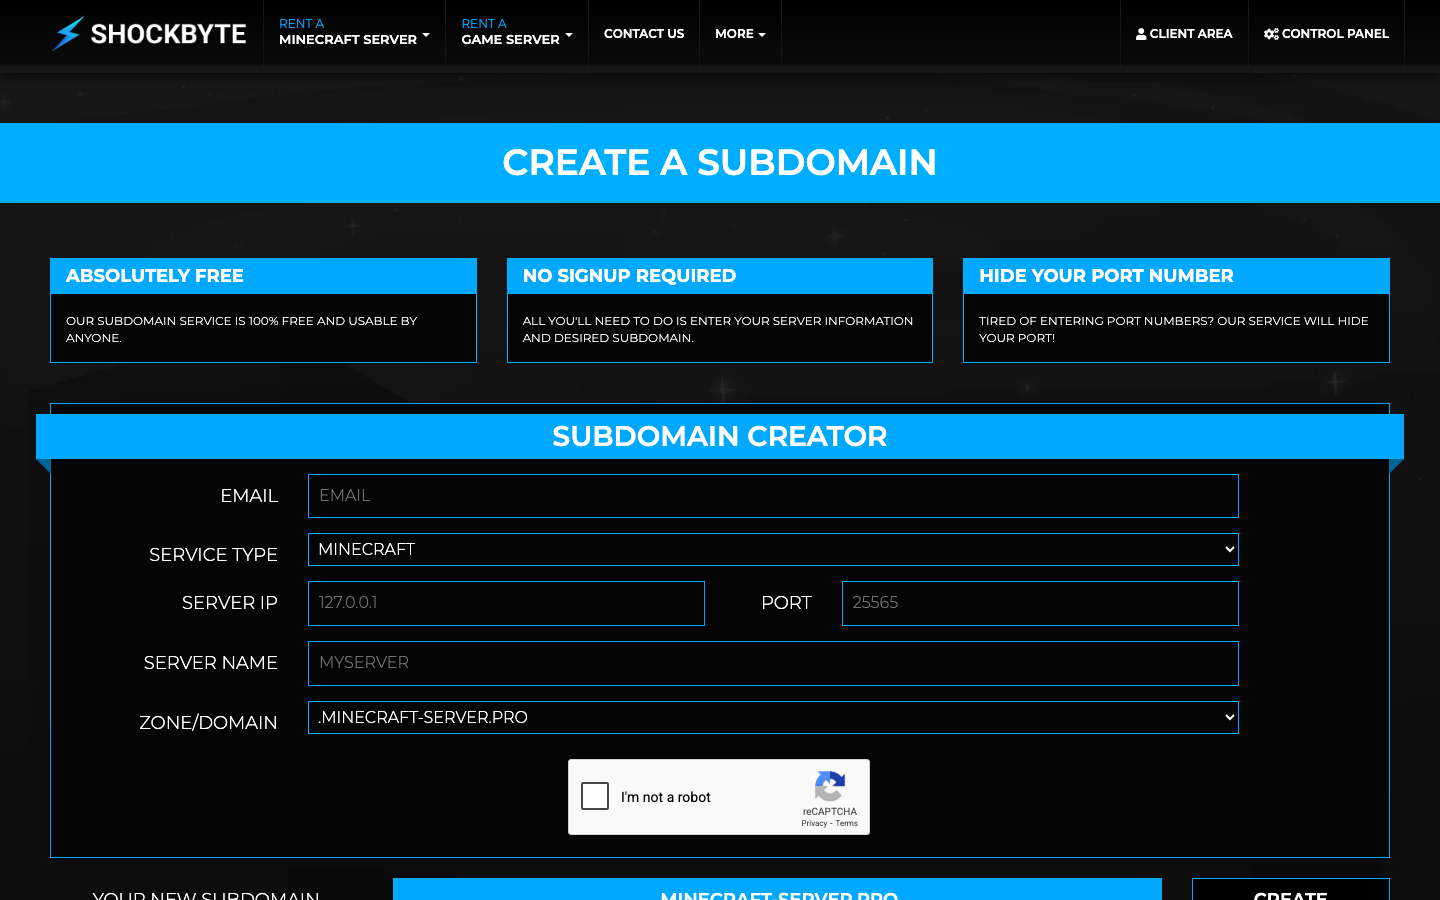Check the I'm not a robot checkbox
Viewport: 1440px width, 900px height.
coord(595,796)
